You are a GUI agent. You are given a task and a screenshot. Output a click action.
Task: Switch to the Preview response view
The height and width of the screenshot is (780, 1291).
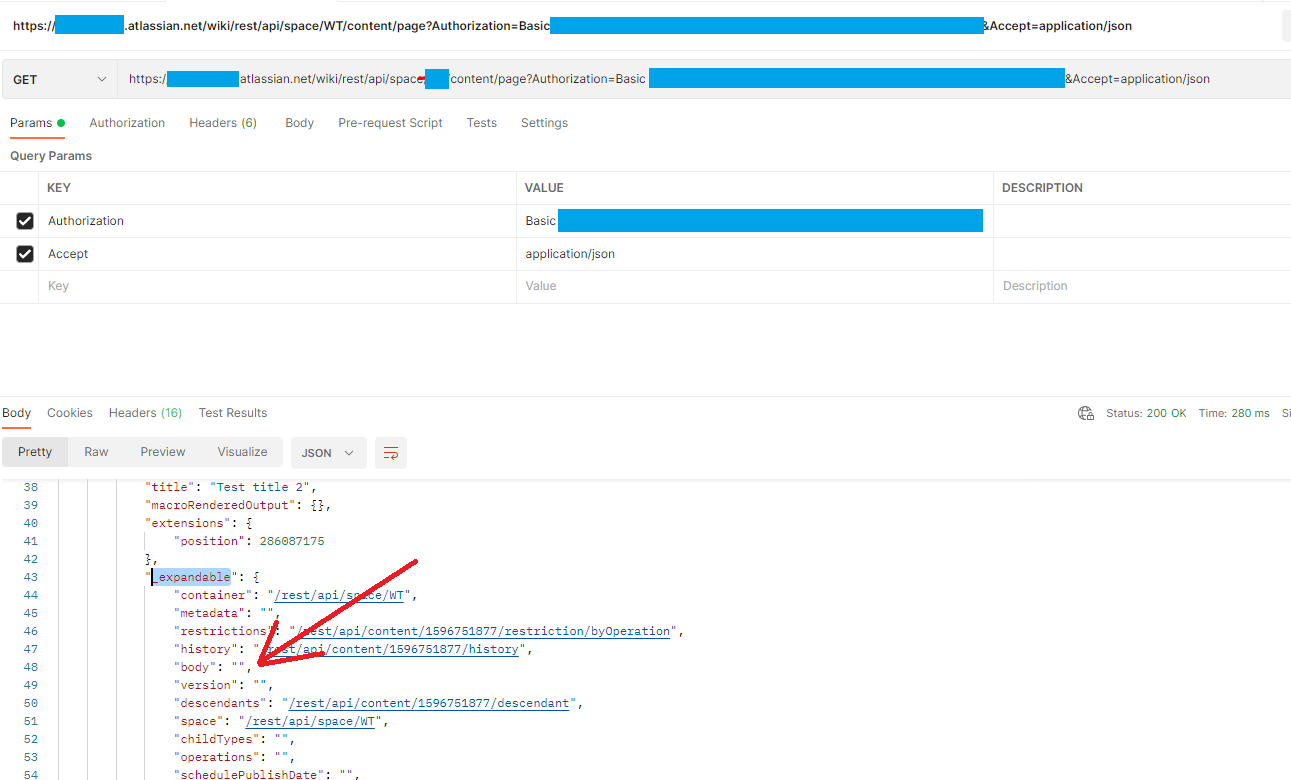(x=162, y=451)
